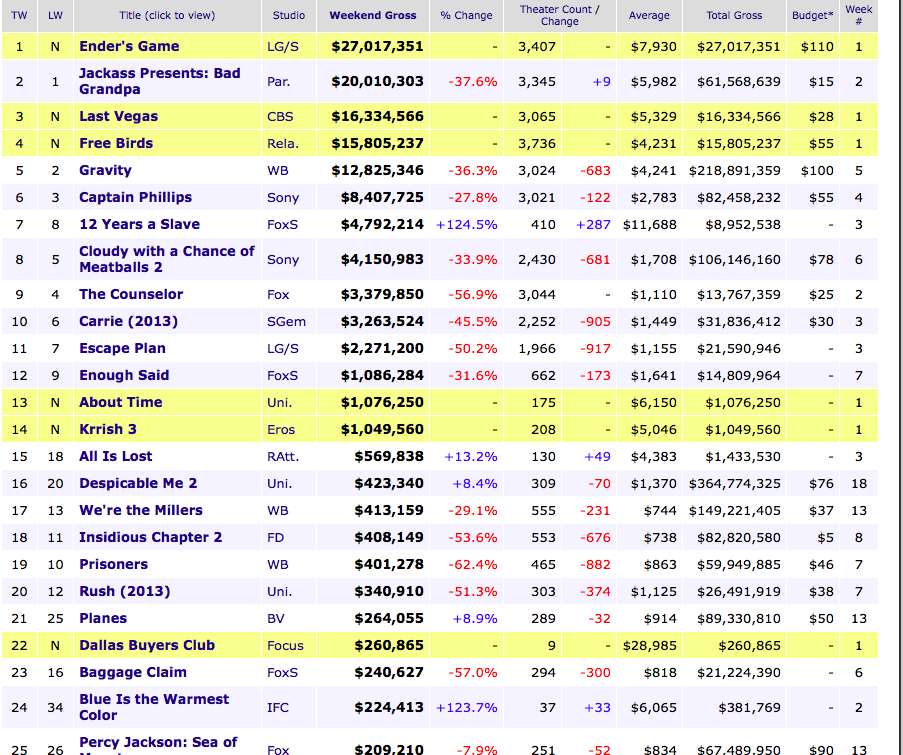Sort by % Change column header
This screenshot has width=903, height=755.
tap(466, 16)
